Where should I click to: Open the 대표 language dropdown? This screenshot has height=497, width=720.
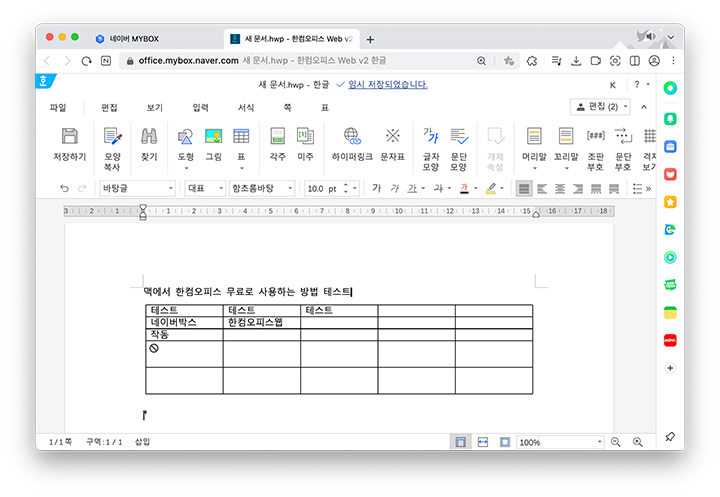(x=204, y=188)
